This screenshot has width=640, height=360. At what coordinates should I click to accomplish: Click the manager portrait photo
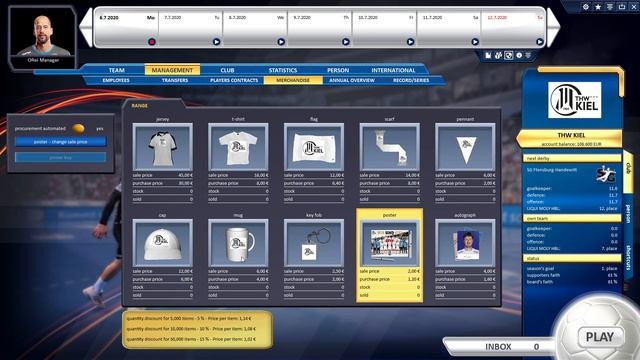coord(44,36)
